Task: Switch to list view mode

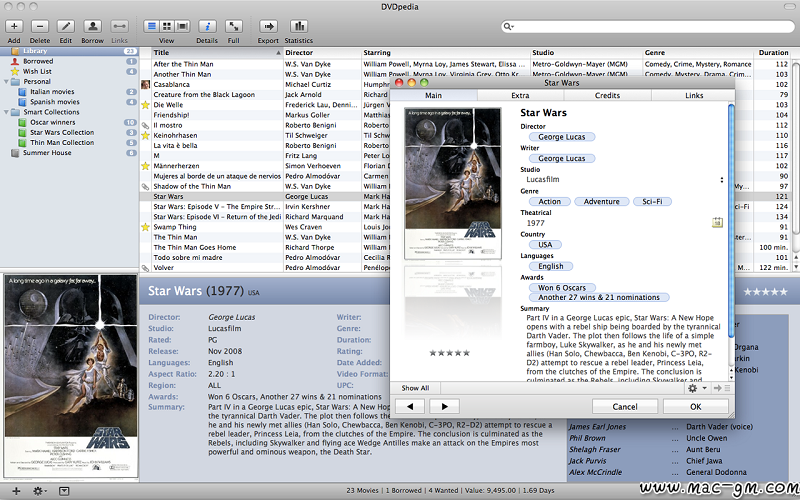Action: point(151,26)
